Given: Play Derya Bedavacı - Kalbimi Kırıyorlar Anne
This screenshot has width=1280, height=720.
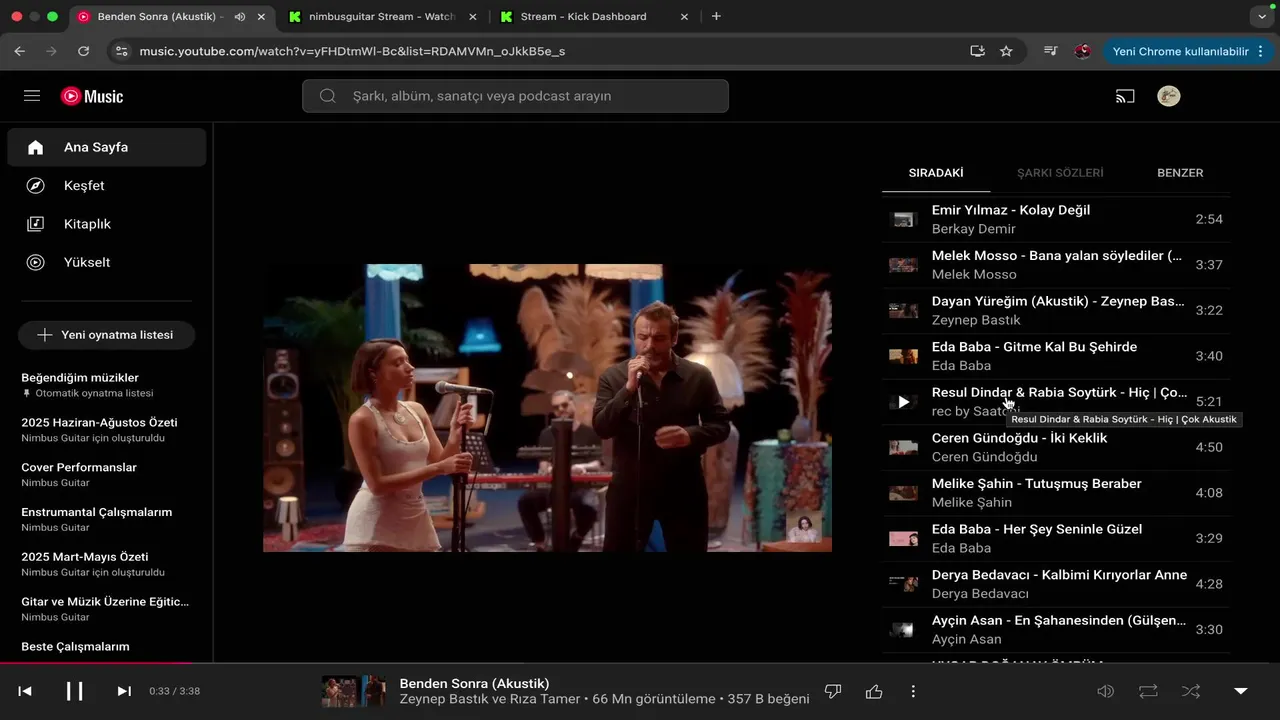Looking at the screenshot, I should 1056,584.
